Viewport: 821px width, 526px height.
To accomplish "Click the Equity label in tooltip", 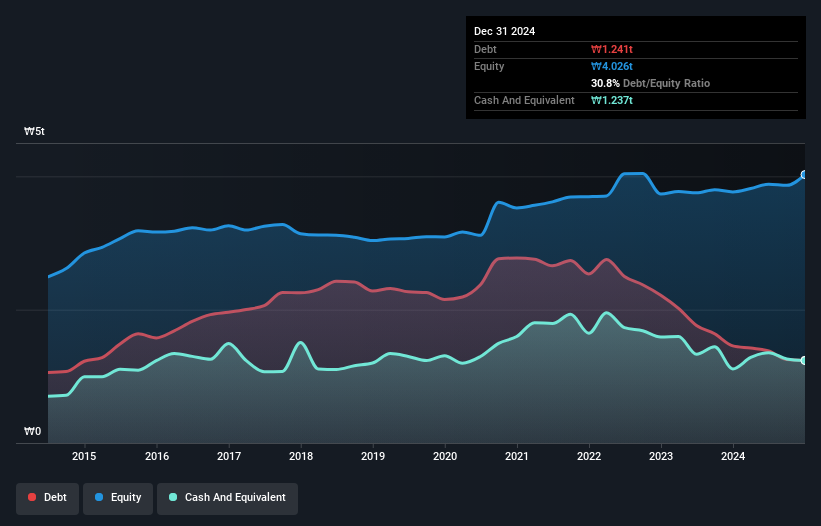I will tap(489, 66).
